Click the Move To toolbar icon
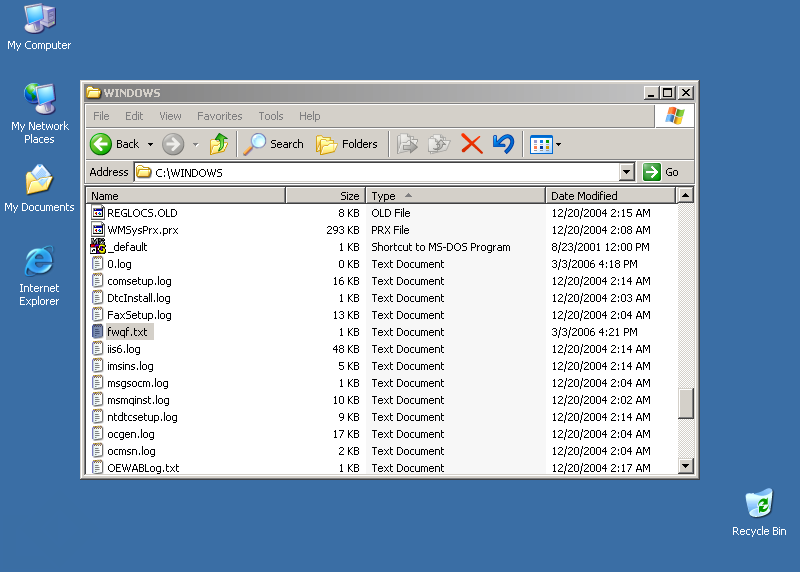Image resolution: width=800 pixels, height=572 pixels. pyautogui.click(x=407, y=144)
